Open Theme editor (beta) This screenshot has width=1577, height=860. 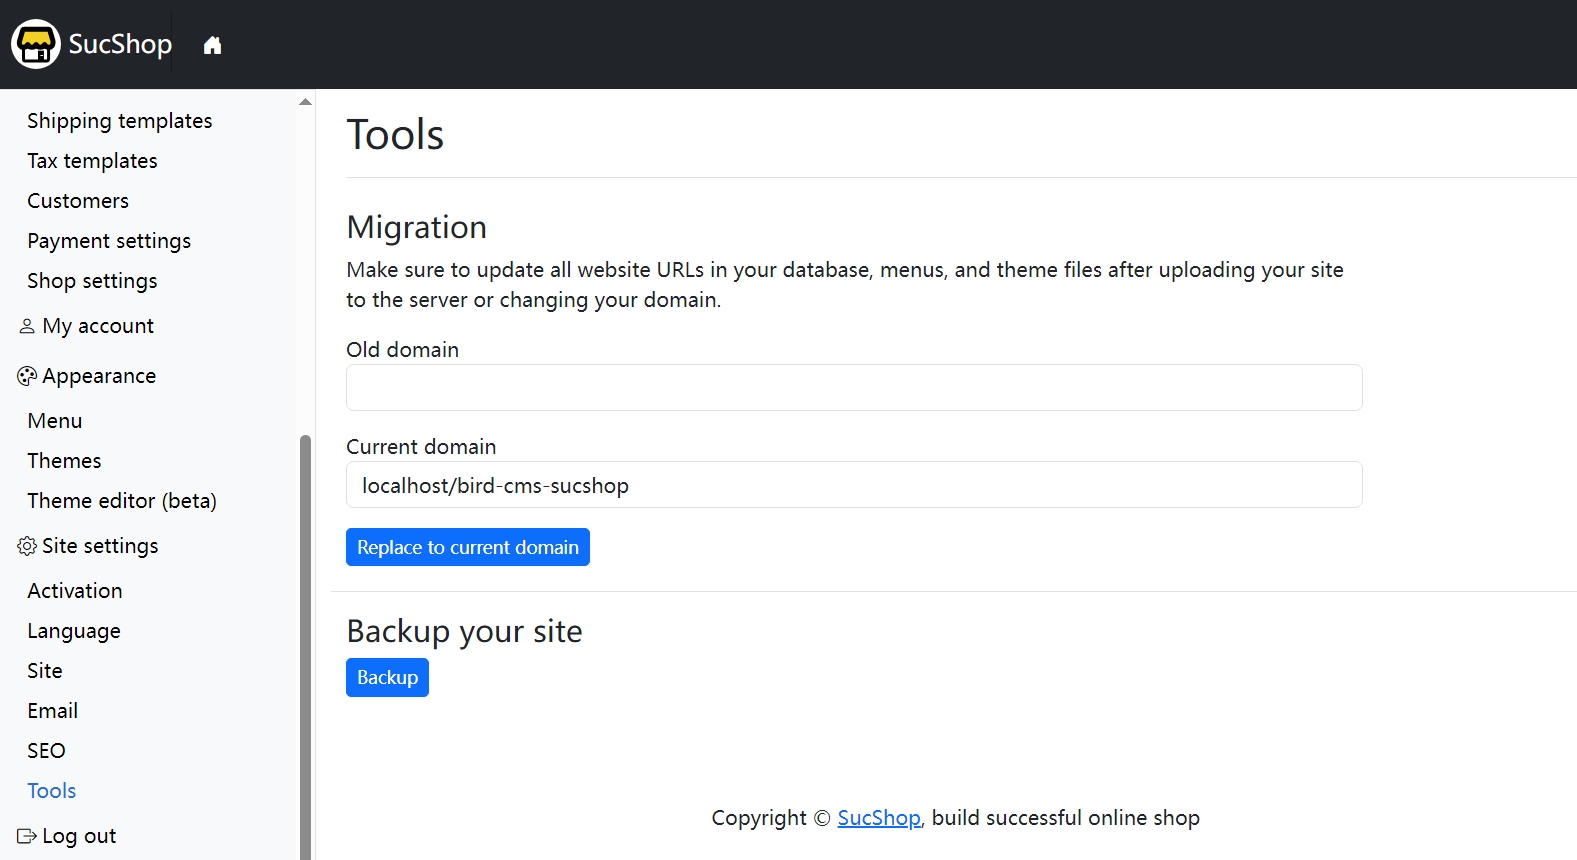[122, 501]
